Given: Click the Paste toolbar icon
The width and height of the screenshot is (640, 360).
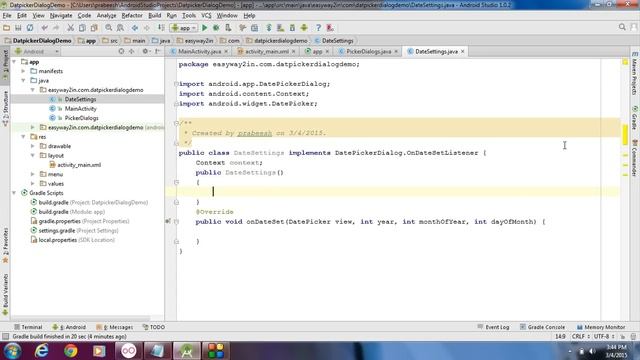Looking at the screenshot, I should click(x=94, y=28).
